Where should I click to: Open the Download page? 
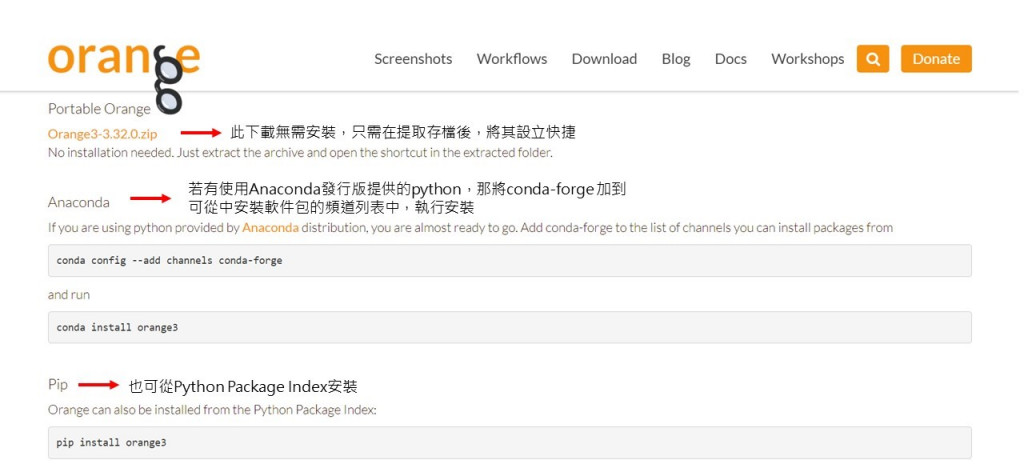point(604,59)
